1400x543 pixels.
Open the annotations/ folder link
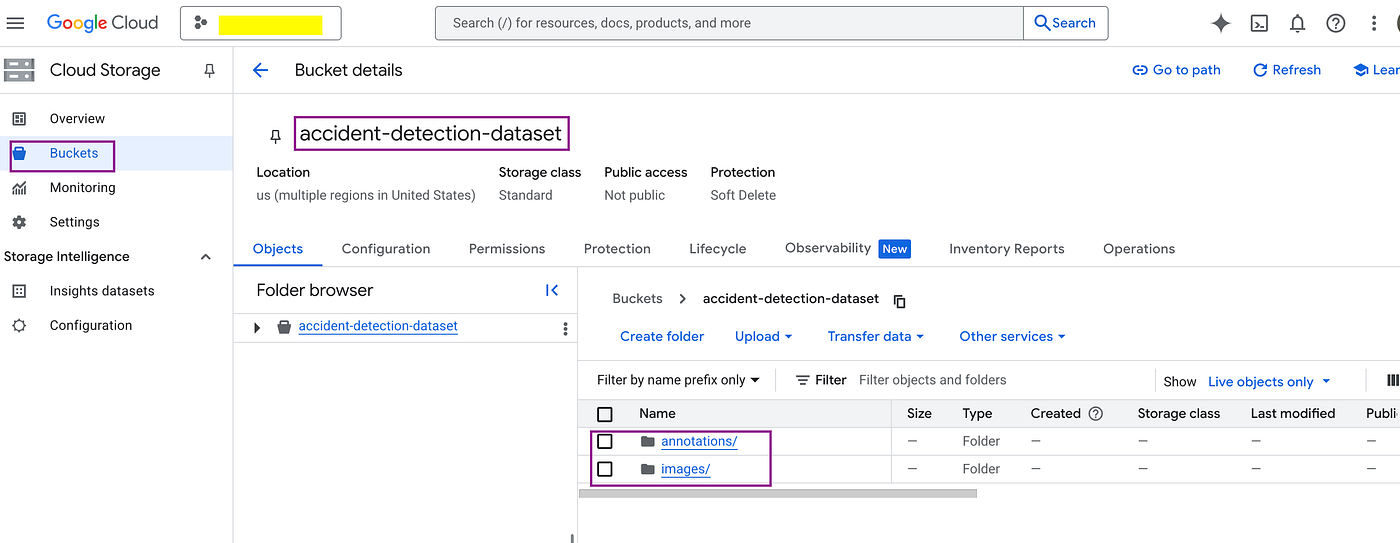699,441
